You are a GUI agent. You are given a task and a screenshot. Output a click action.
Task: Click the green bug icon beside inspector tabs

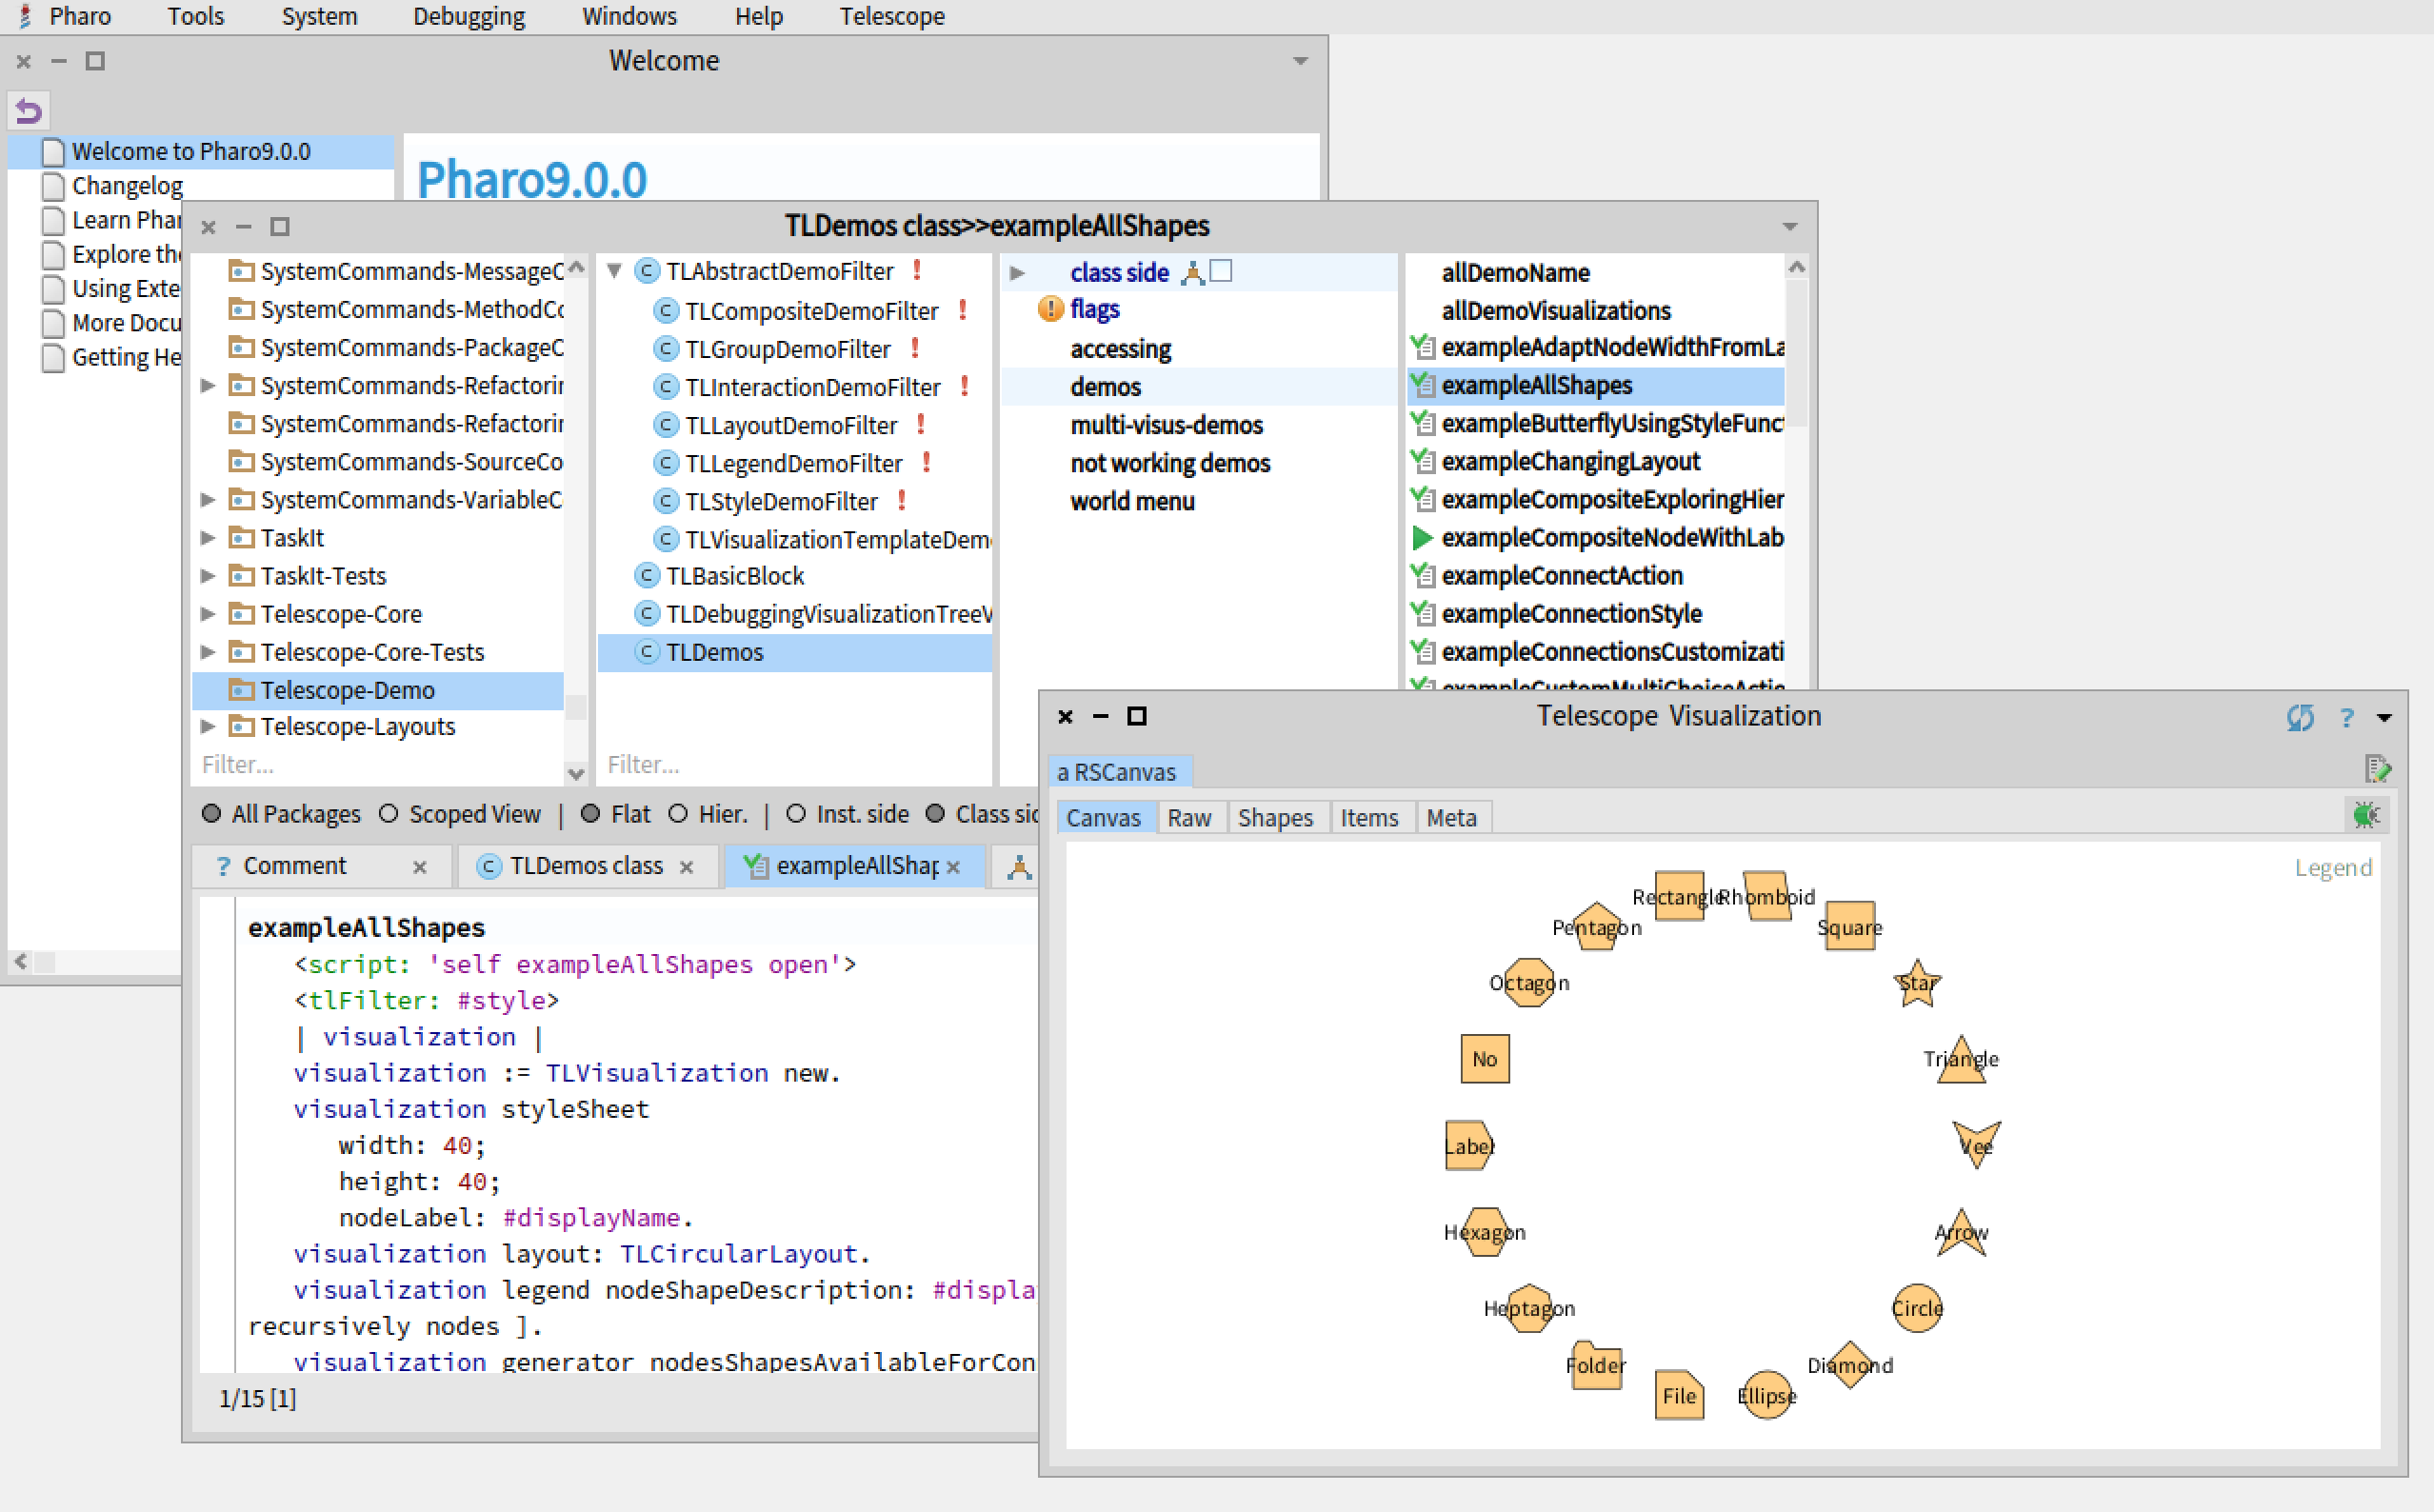pyautogui.click(x=2365, y=815)
